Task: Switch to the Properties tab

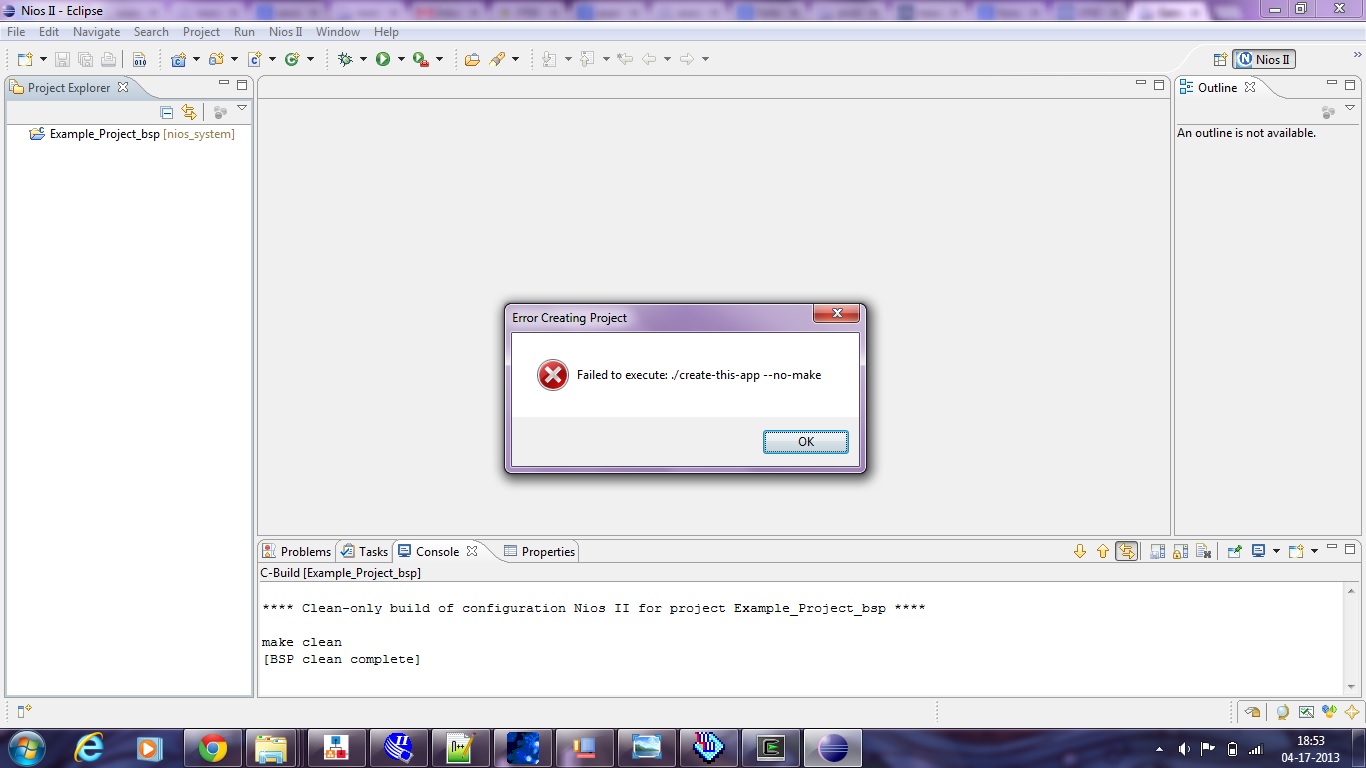Action: (540, 551)
